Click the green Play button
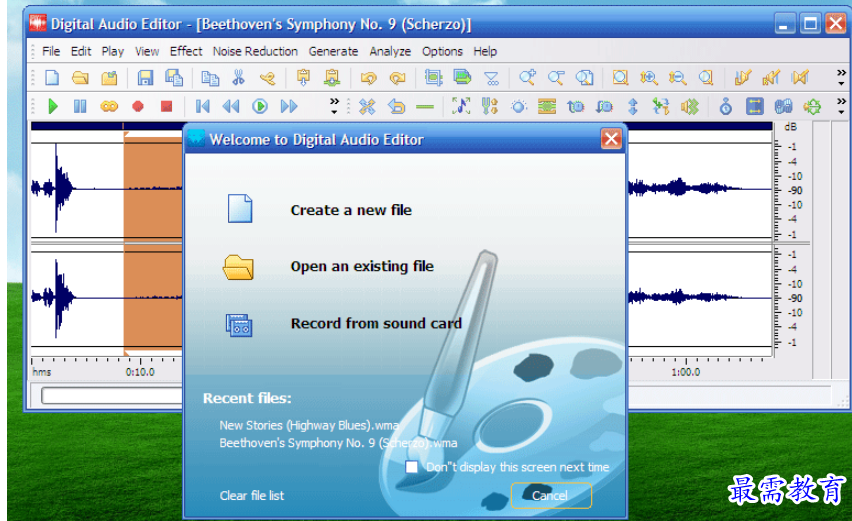The width and height of the screenshot is (852, 521). 53,106
